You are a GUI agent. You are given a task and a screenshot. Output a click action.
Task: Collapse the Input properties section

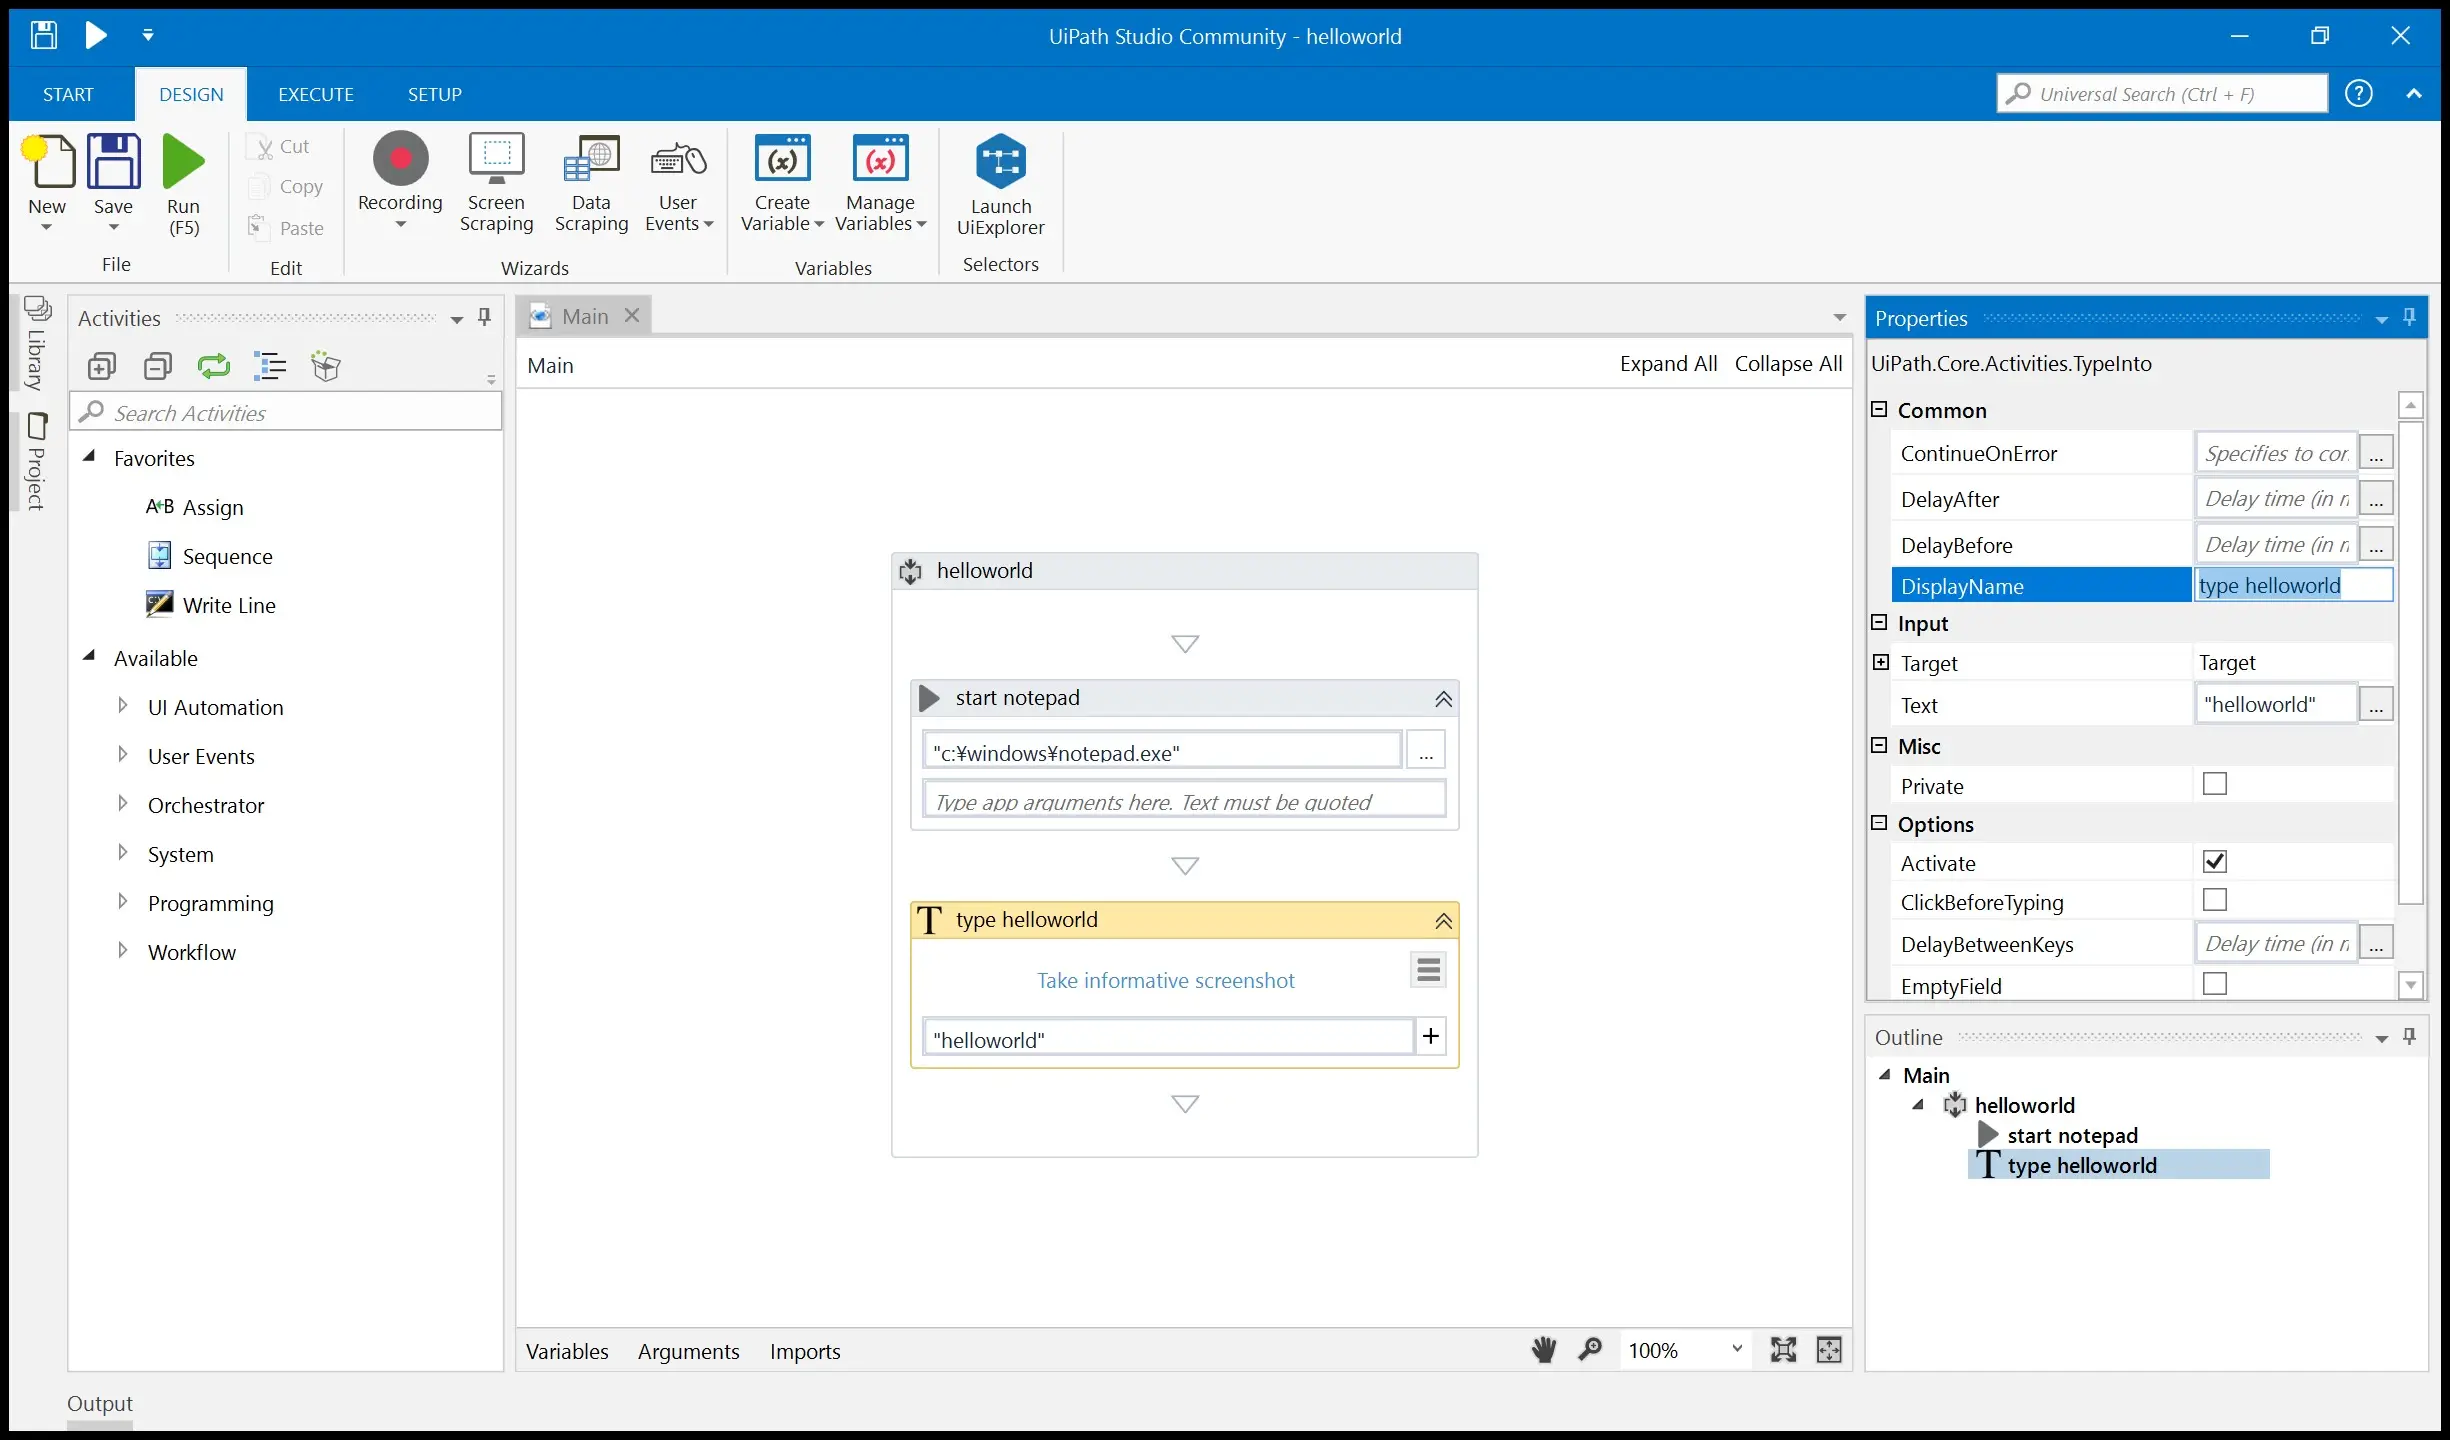click(x=1879, y=622)
